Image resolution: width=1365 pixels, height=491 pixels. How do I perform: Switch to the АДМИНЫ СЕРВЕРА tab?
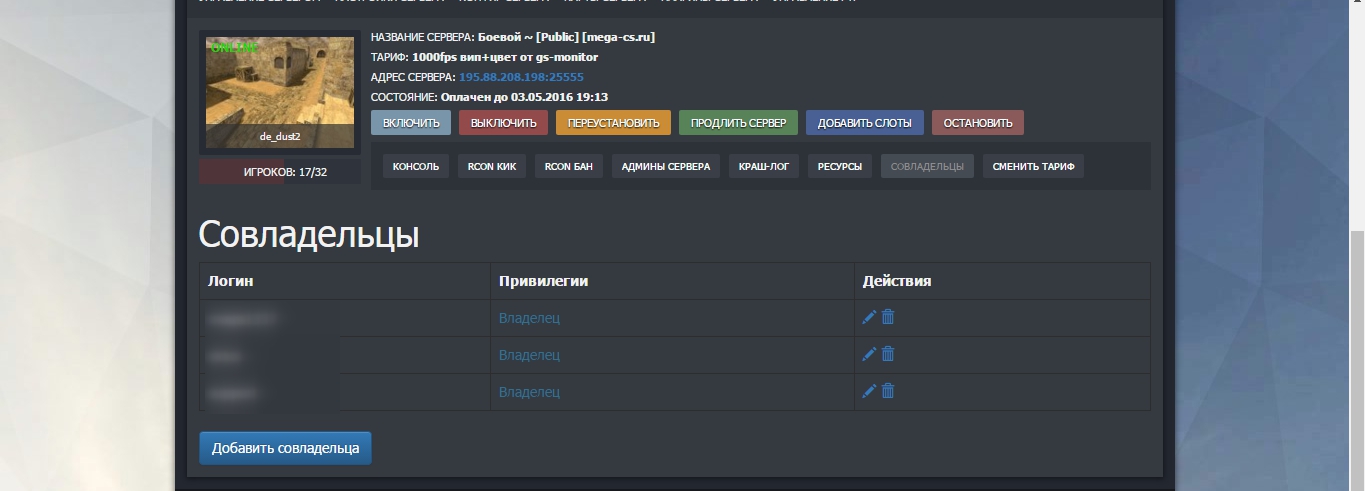(666, 166)
